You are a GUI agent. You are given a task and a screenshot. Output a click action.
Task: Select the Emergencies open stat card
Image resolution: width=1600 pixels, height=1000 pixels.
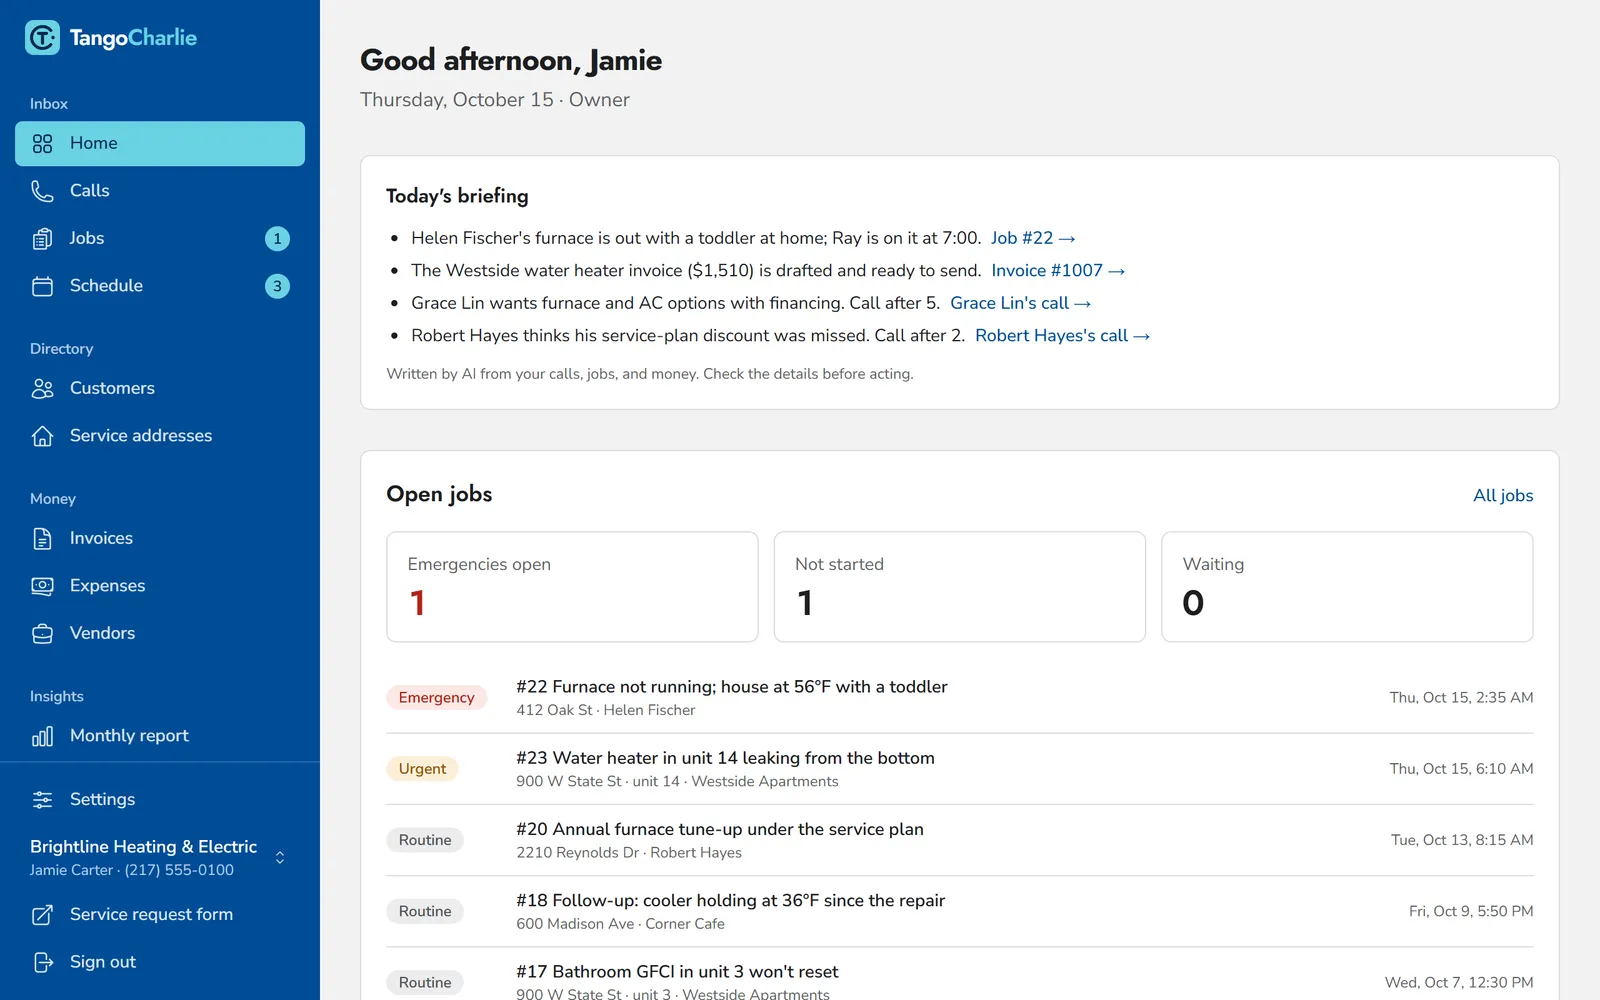tap(572, 587)
